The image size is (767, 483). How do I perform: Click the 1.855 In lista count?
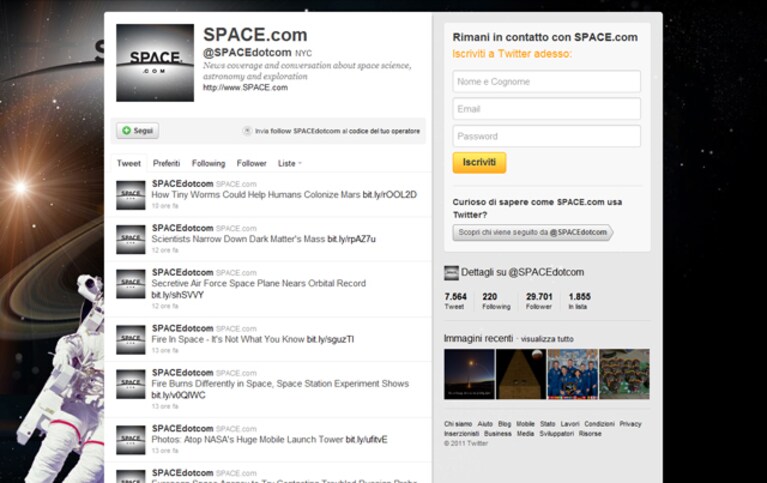click(579, 301)
